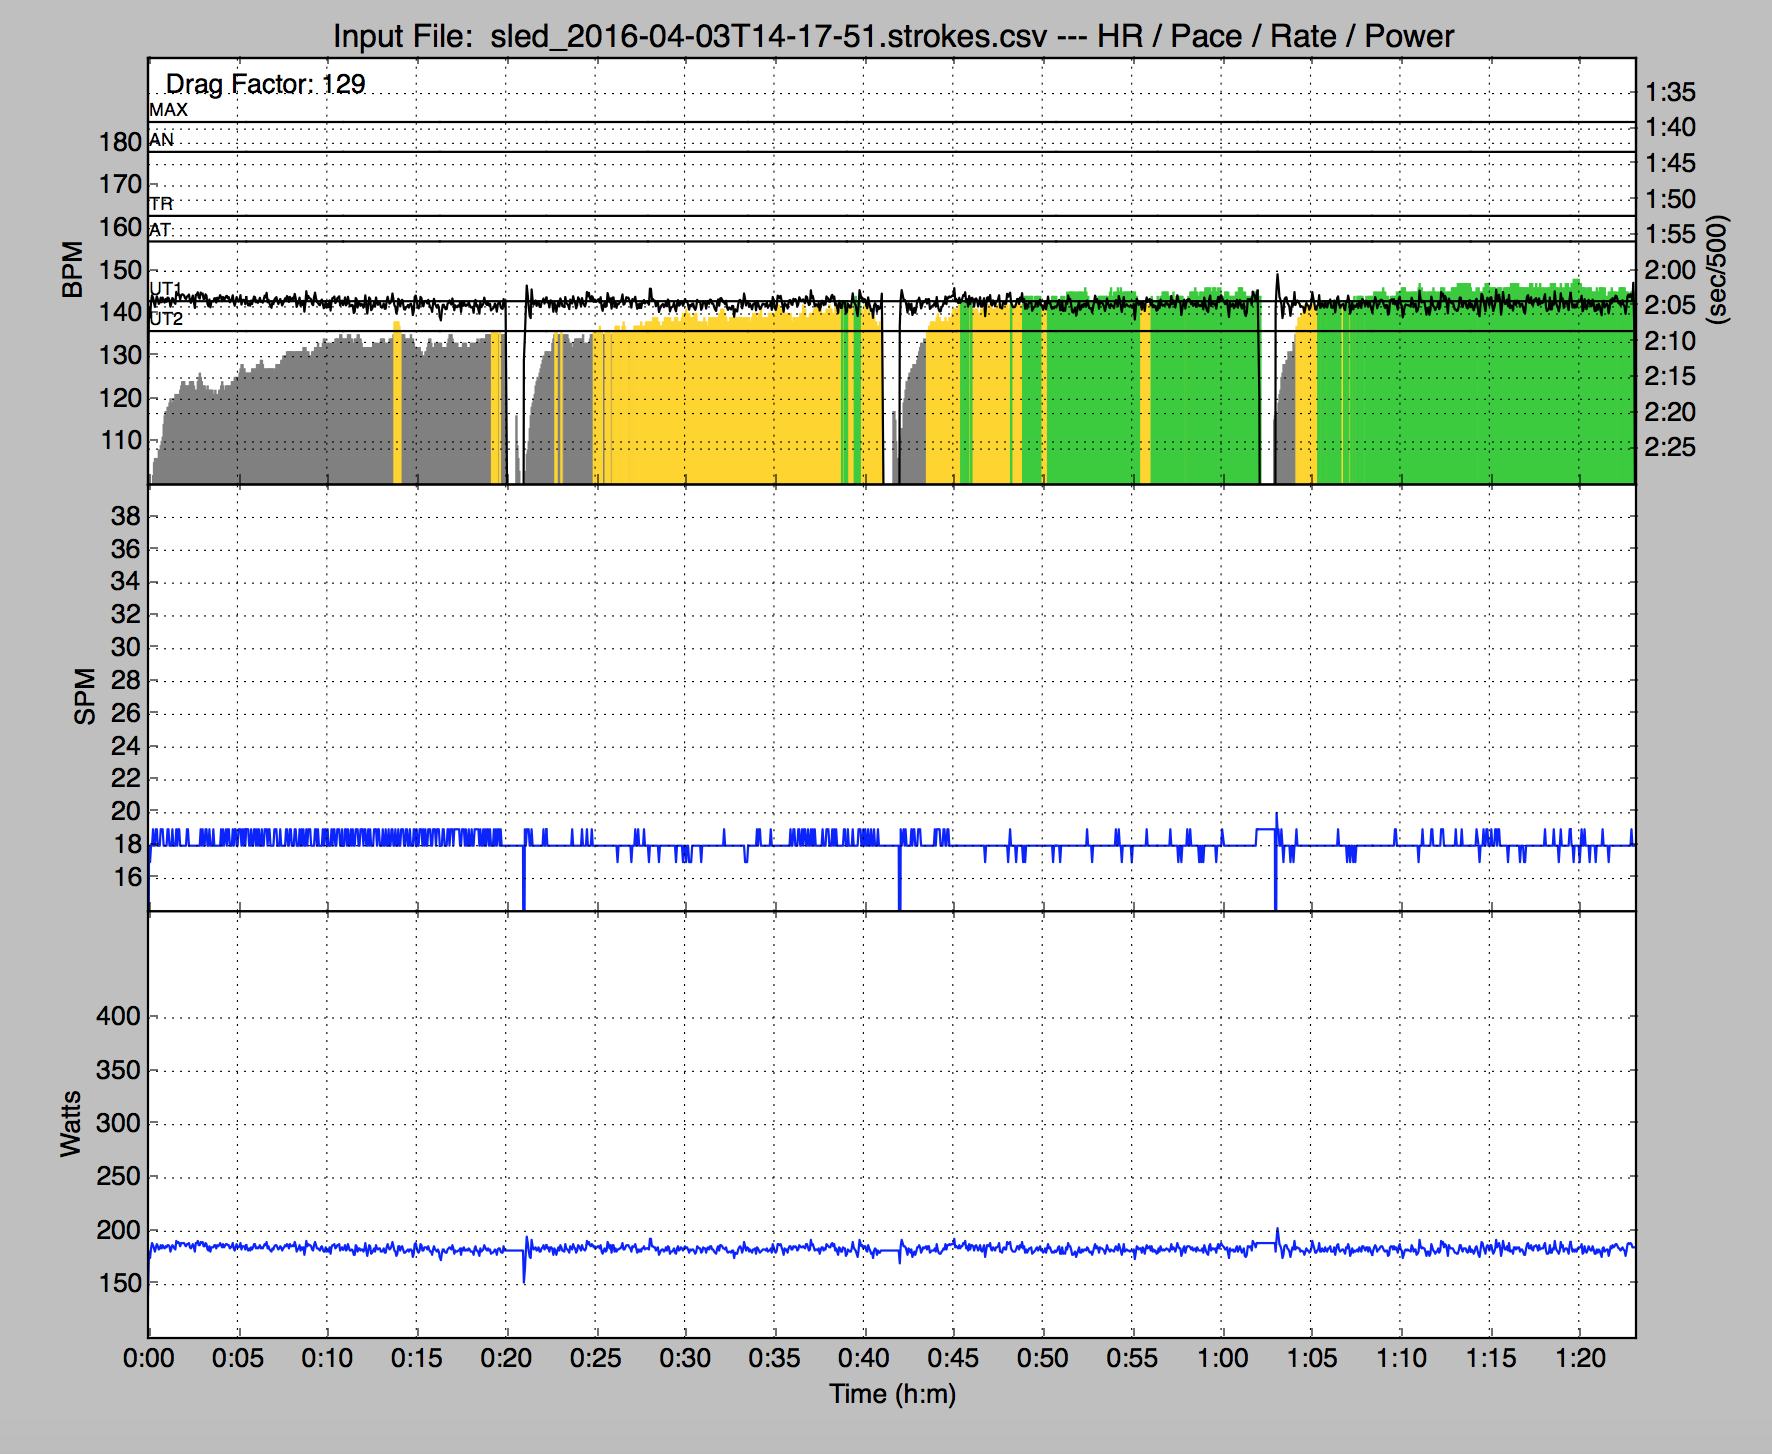Click the BPM axis label
The width and height of the screenshot is (1772, 1454).
coord(73,270)
